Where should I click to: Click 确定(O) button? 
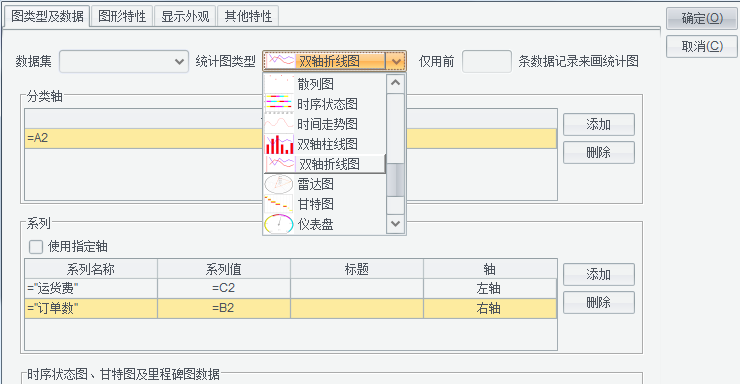point(702,18)
